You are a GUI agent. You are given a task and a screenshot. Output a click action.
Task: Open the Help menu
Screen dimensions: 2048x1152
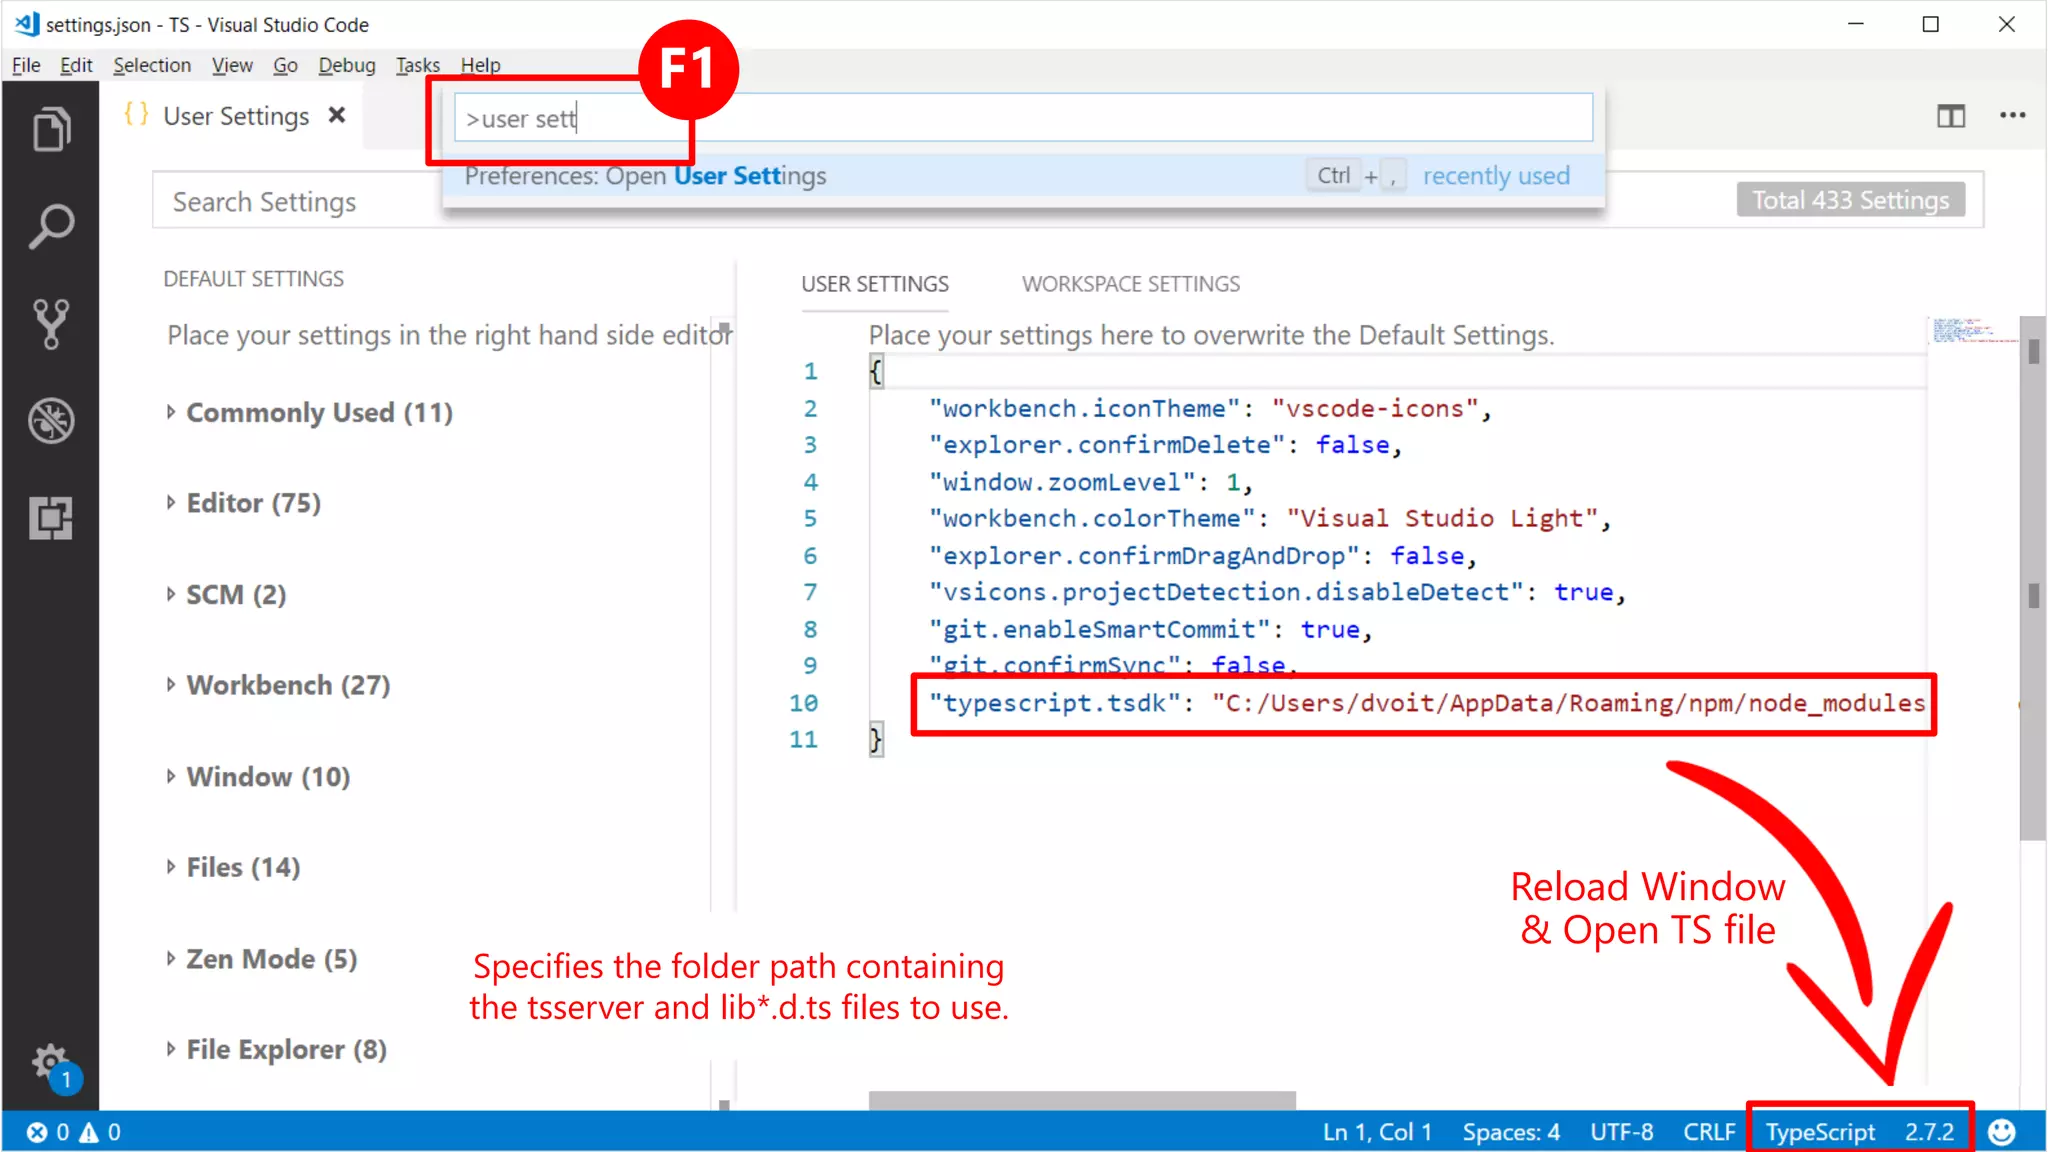coord(480,65)
